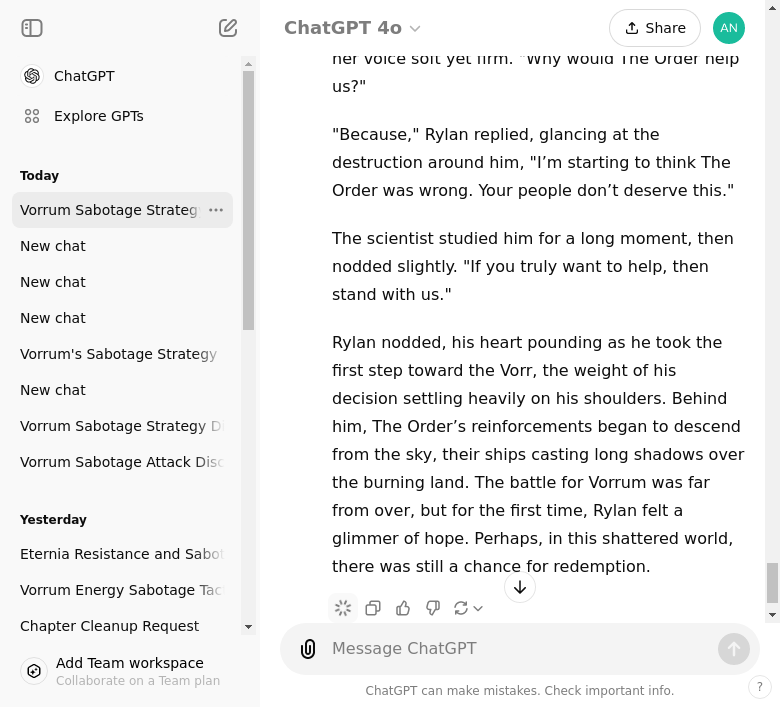Click the Share button
780x707 pixels.
[654, 28]
